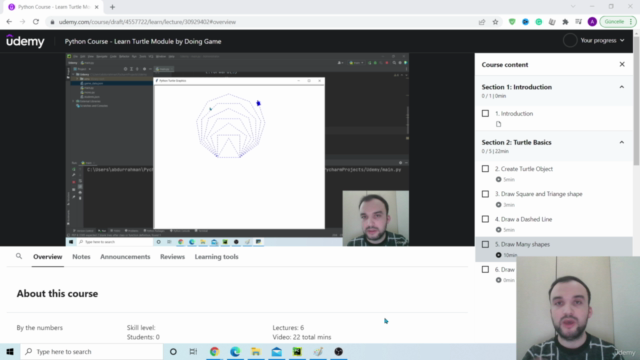
Task: Click the page vertical scrollbar
Action: point(636,100)
